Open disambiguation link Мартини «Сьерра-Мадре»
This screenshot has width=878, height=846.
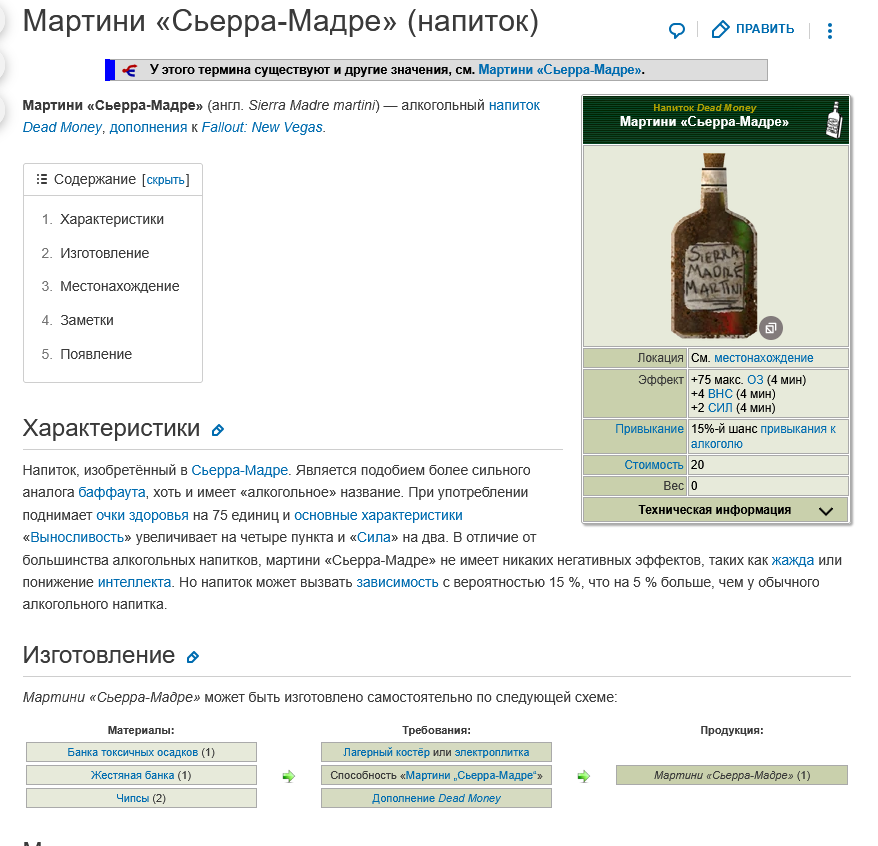pos(559,70)
